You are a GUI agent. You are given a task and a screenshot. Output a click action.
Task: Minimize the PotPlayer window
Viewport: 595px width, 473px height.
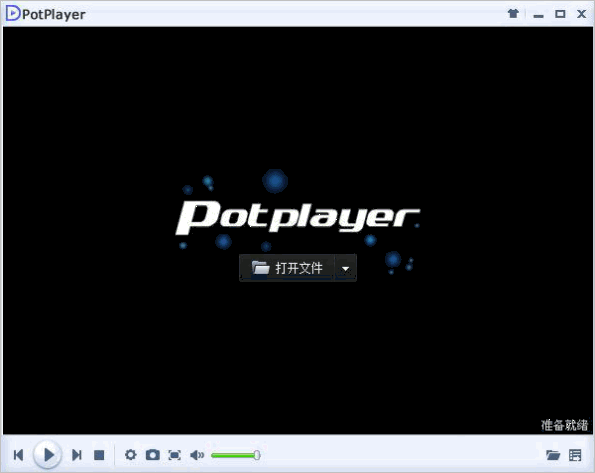pos(538,15)
